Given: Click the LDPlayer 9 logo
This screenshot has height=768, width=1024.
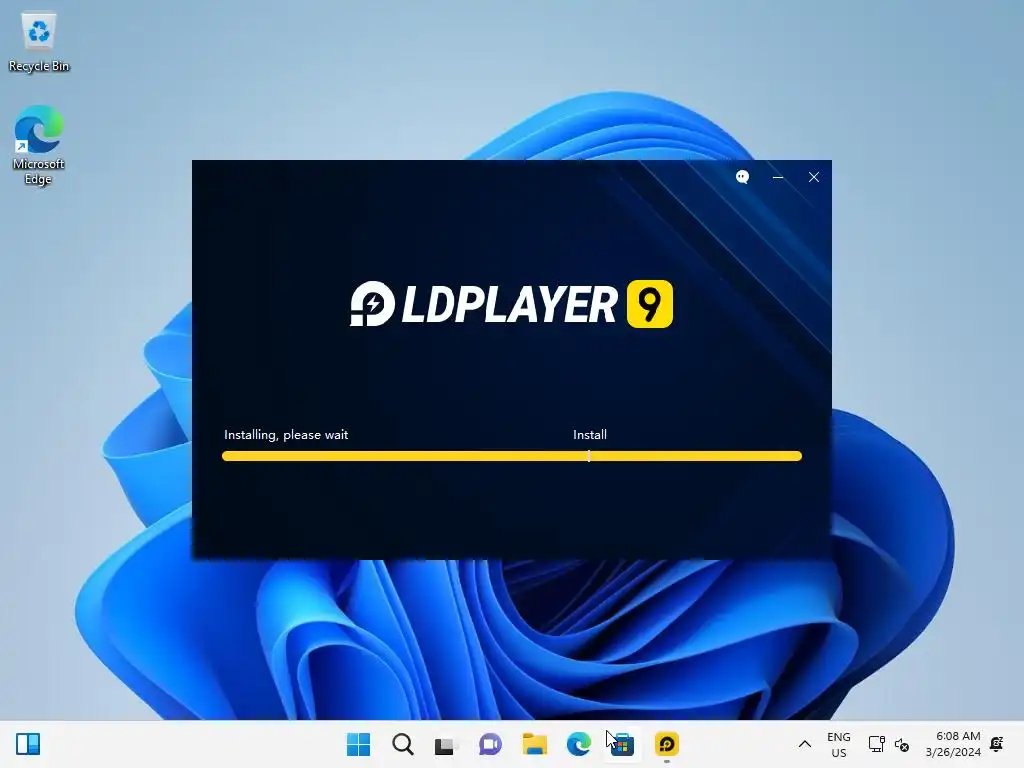Looking at the screenshot, I should coord(511,304).
